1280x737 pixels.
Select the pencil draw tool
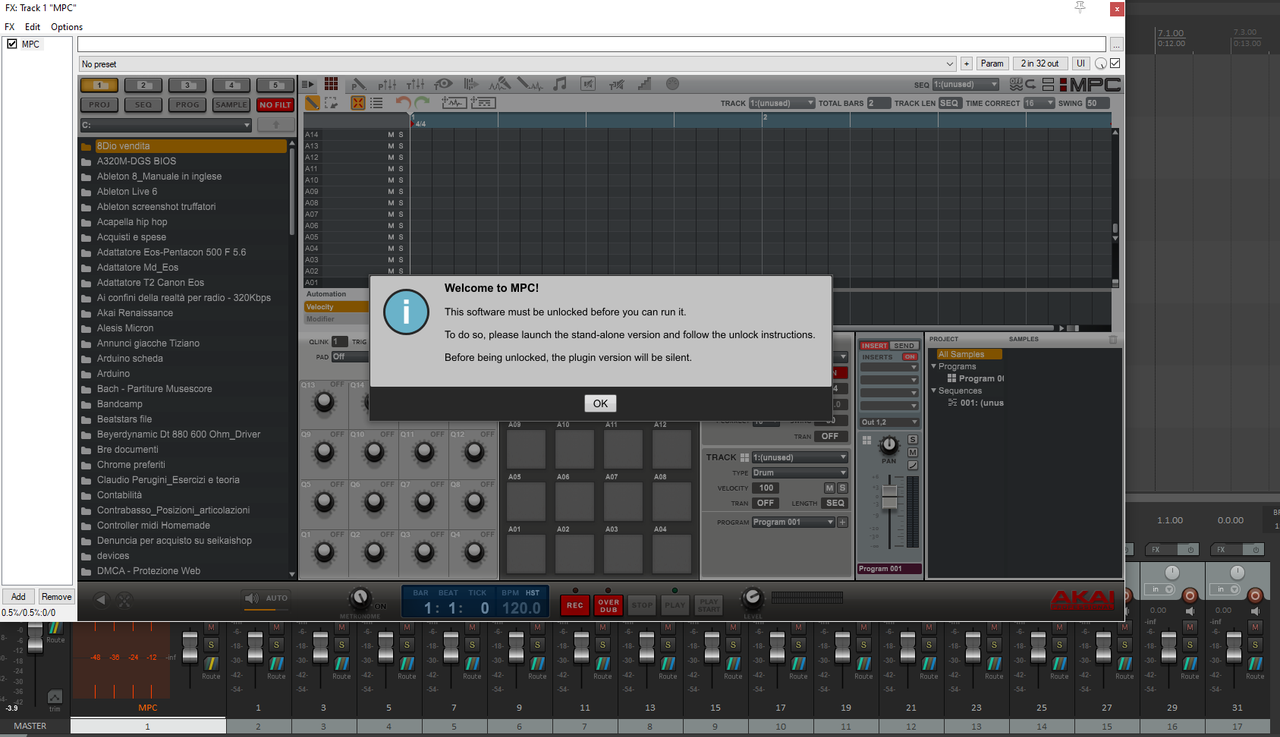click(x=312, y=103)
